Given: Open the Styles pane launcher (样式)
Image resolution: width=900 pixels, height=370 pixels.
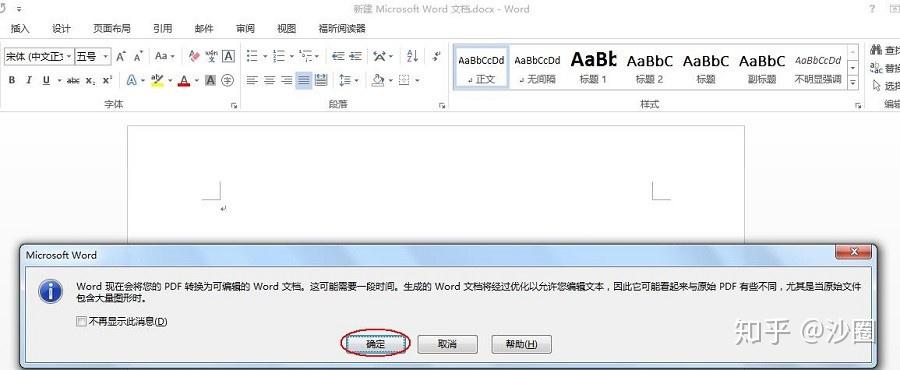Looking at the screenshot, I should click(858, 106).
